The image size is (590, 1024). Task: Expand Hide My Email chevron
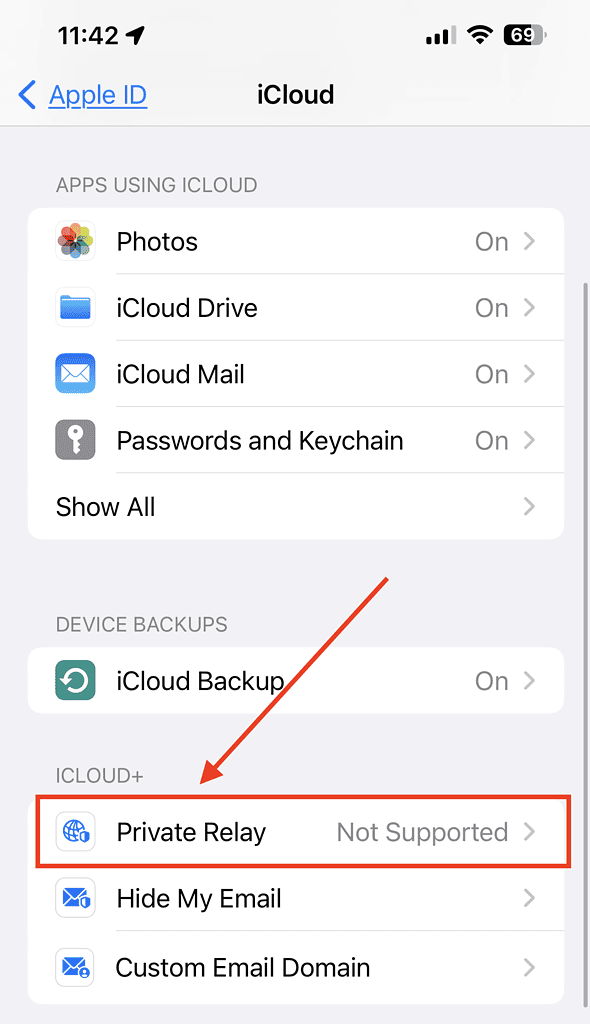pyautogui.click(x=529, y=898)
